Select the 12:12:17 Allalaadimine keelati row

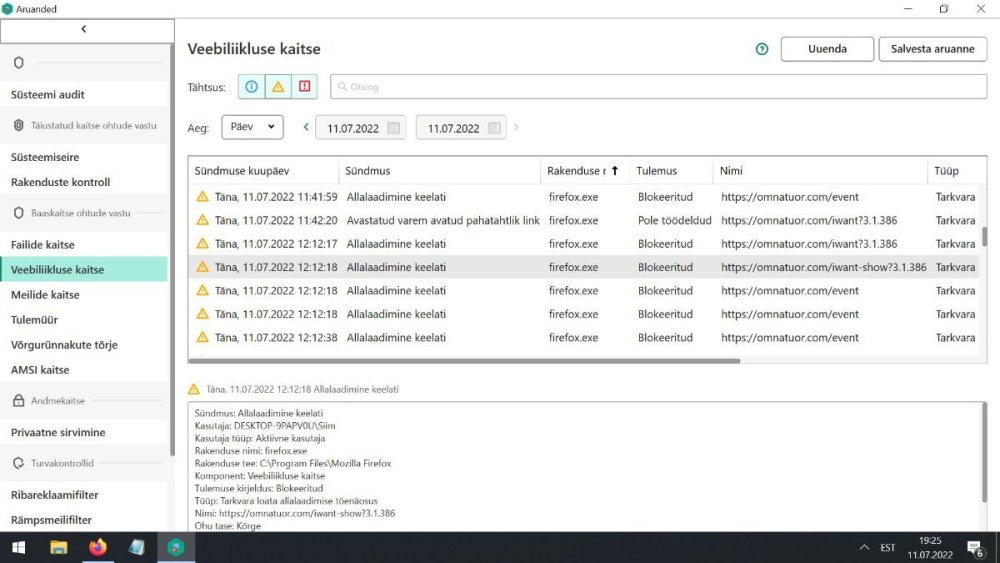[584, 244]
